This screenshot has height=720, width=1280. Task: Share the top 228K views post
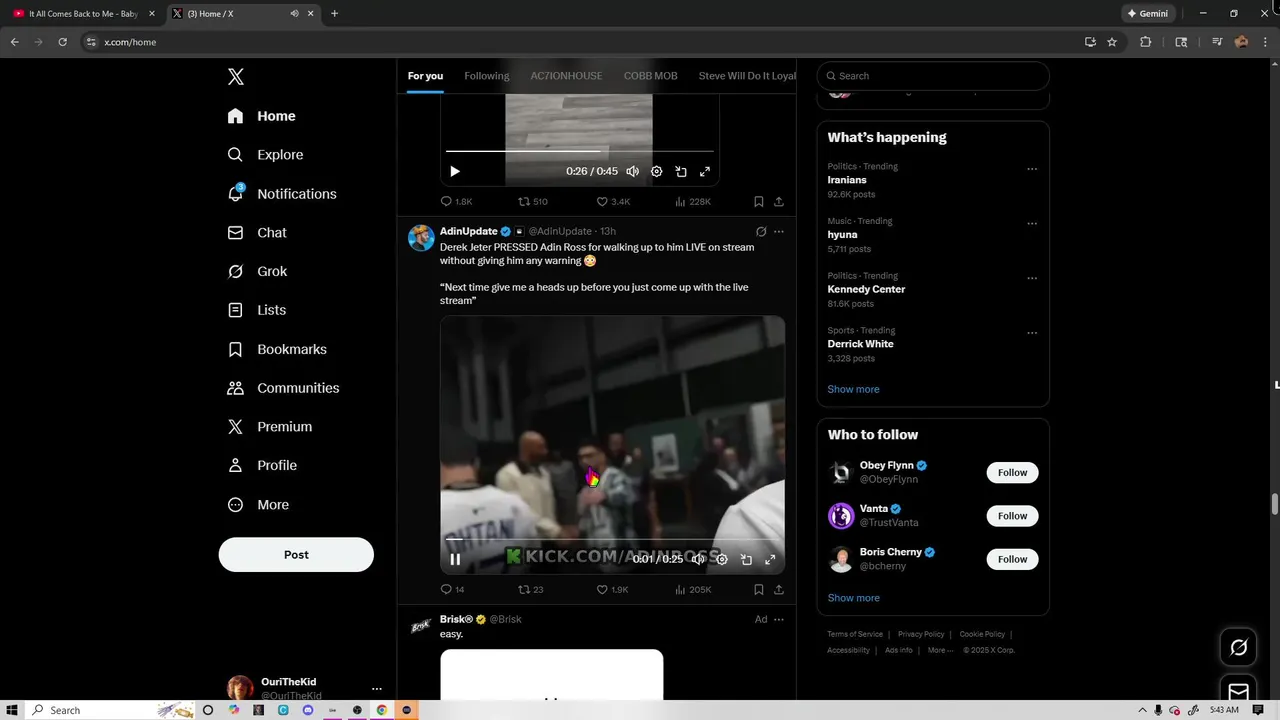point(779,201)
